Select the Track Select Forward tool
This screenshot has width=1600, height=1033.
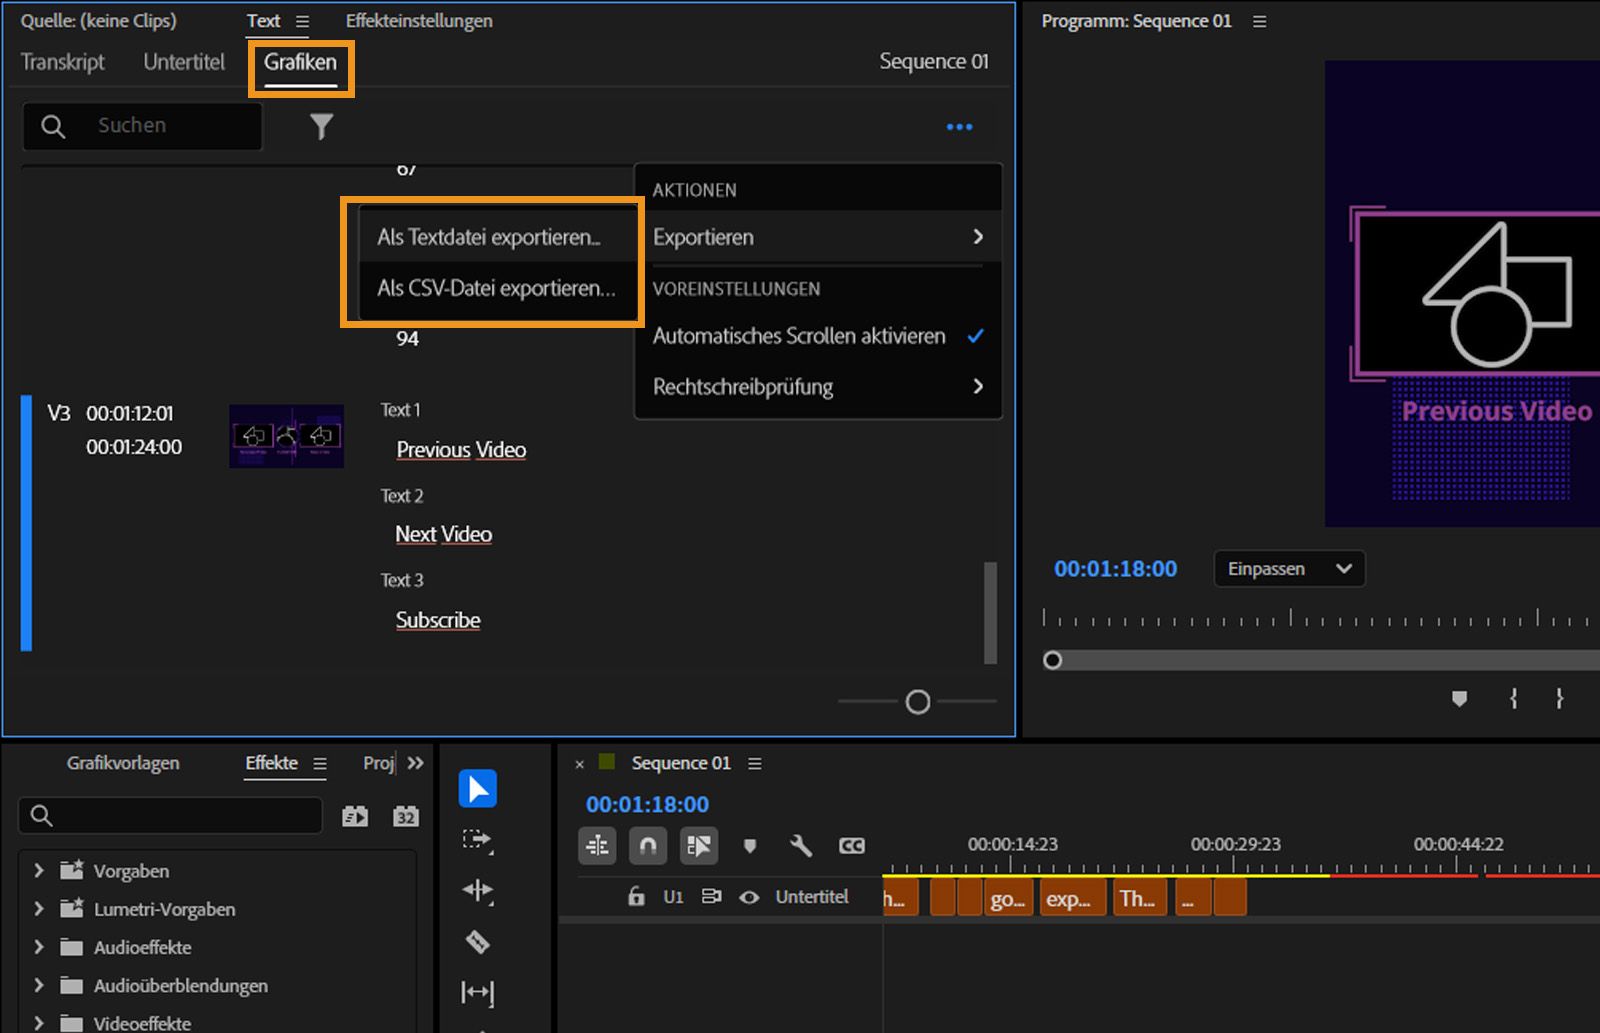pos(477,840)
